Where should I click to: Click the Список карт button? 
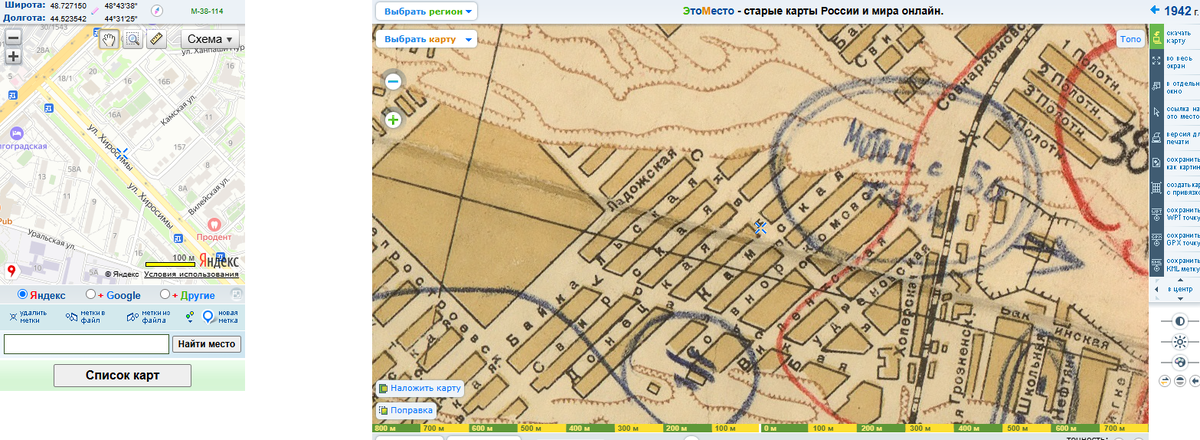[122, 376]
